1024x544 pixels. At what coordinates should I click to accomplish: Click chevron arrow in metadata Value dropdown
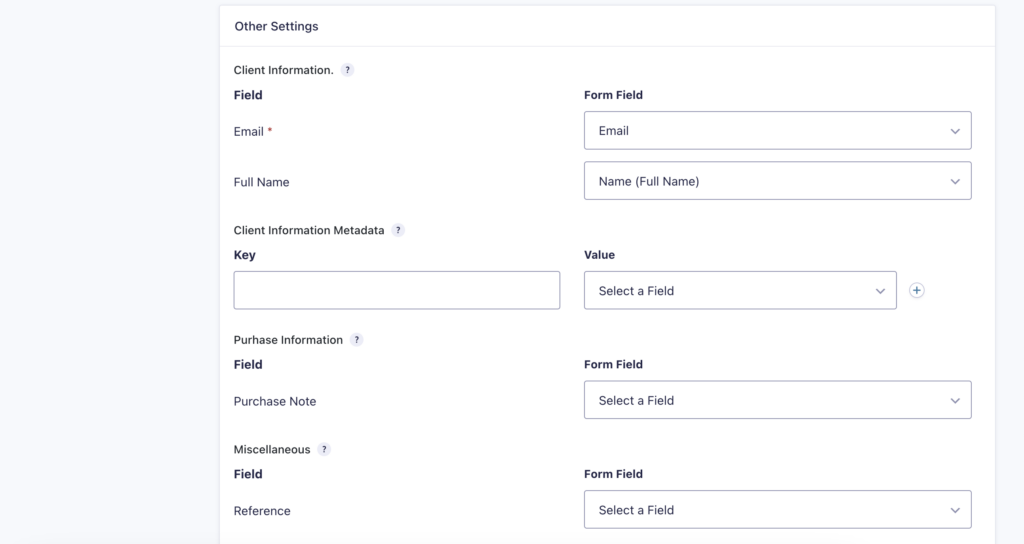[880, 291]
